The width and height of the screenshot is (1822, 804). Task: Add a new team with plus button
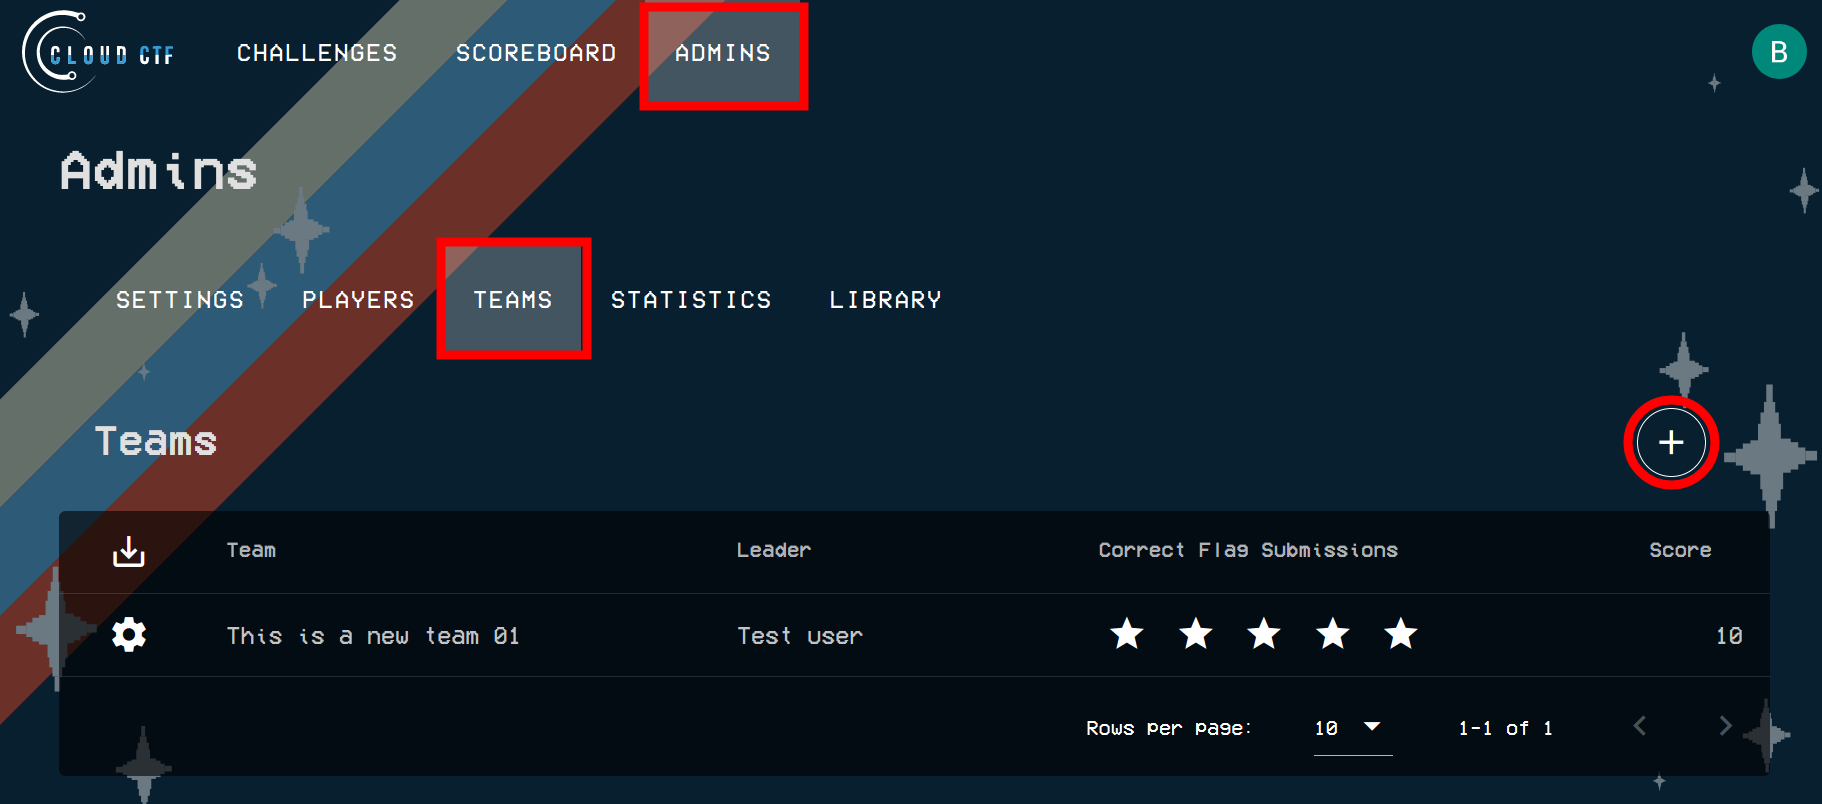point(1671,442)
